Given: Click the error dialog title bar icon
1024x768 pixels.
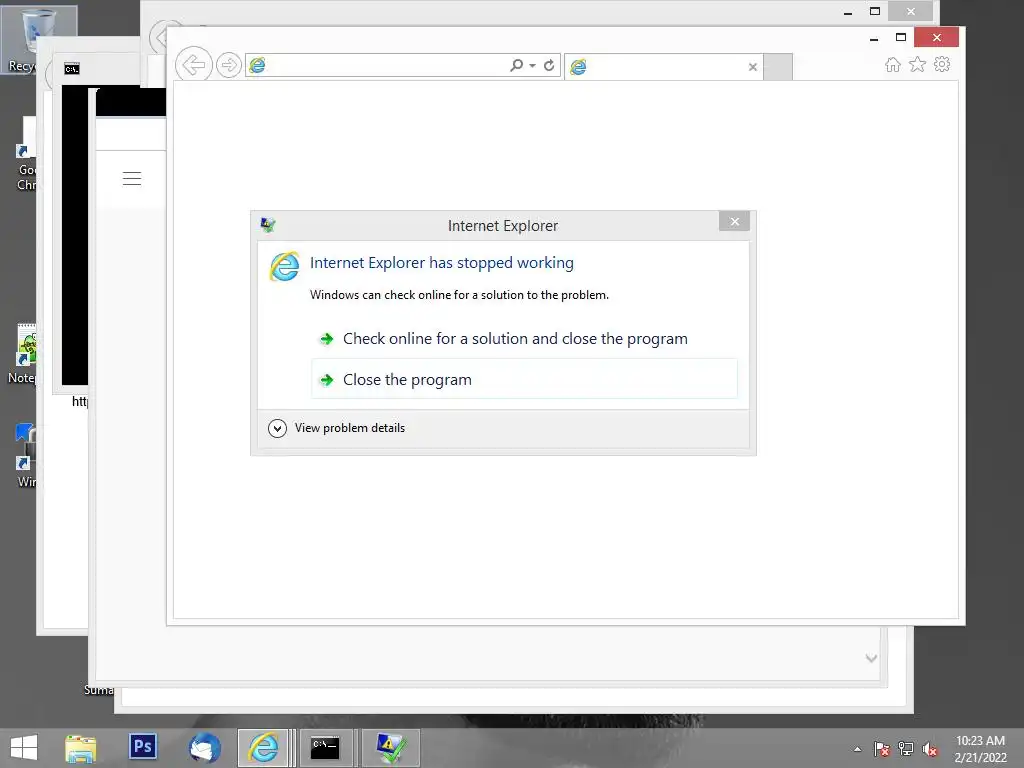Looking at the screenshot, I should coord(268,225).
